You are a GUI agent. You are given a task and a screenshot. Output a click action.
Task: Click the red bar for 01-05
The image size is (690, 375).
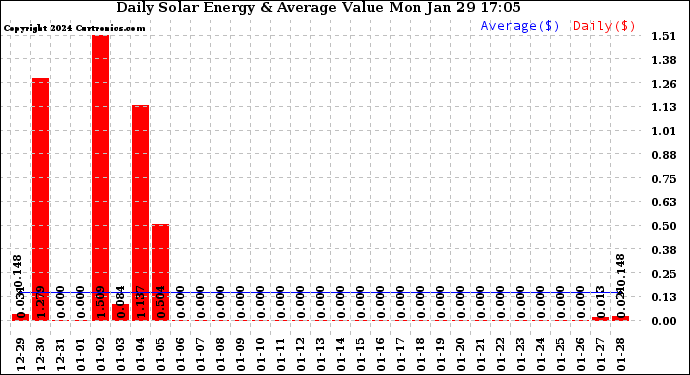161,272
